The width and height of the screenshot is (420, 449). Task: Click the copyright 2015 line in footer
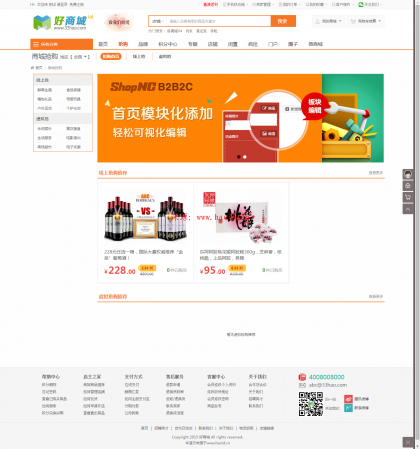point(207,437)
